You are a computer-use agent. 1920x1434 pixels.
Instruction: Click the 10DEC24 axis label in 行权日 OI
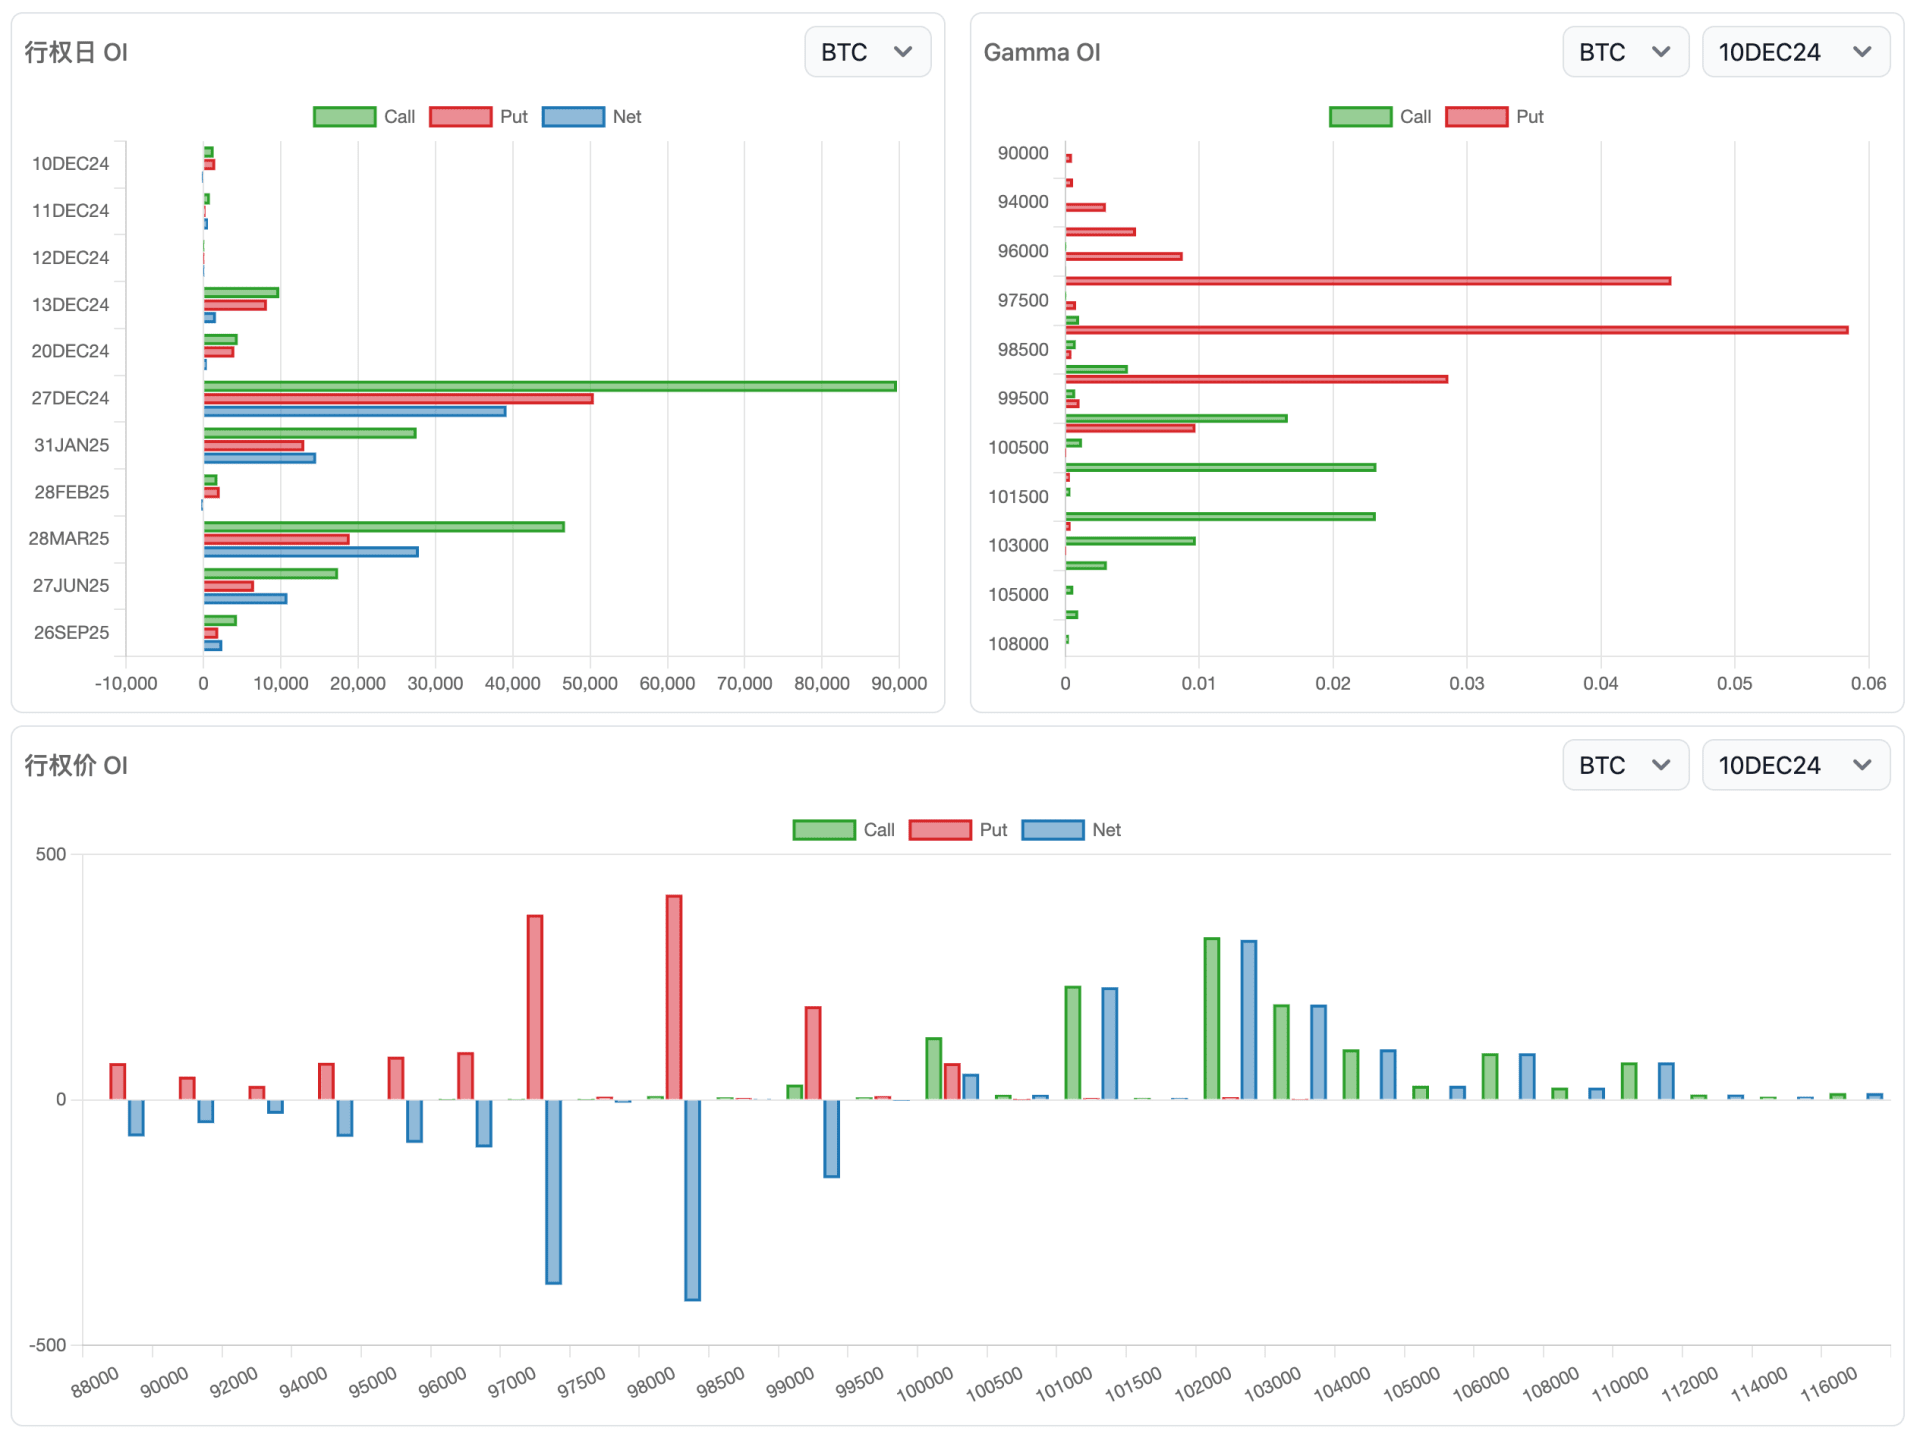pyautogui.click(x=70, y=164)
